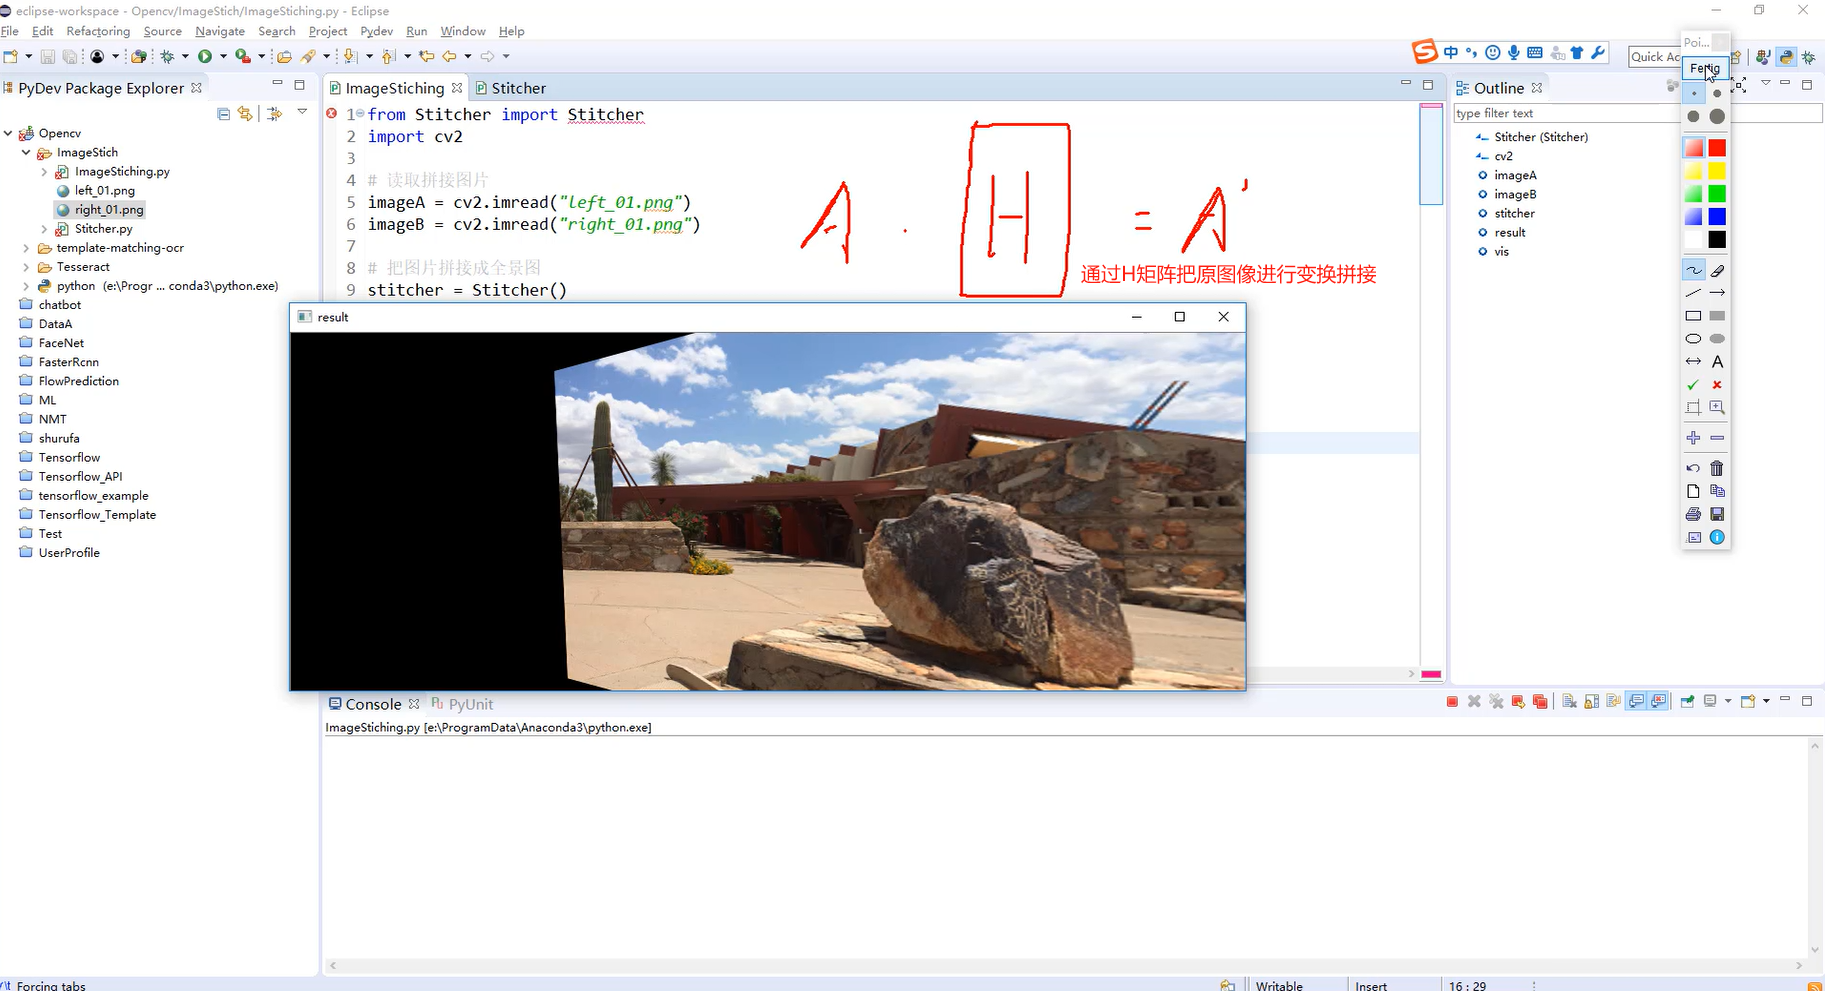Click the Quick Access search field
Screen dimensions: 1825x991
tap(1654, 57)
